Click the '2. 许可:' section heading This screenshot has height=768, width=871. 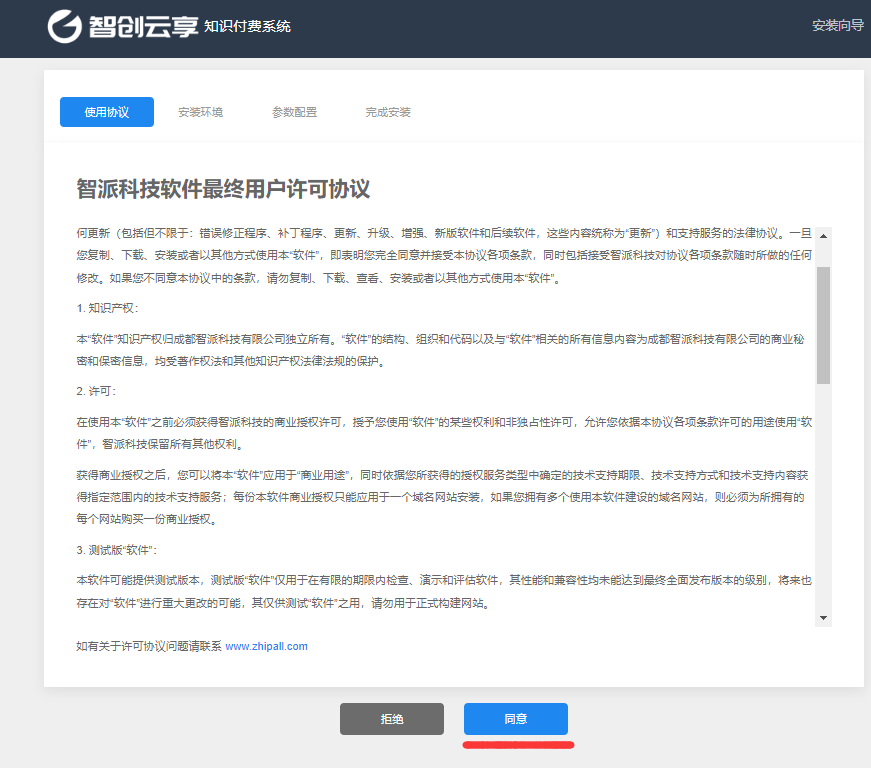pos(96,391)
